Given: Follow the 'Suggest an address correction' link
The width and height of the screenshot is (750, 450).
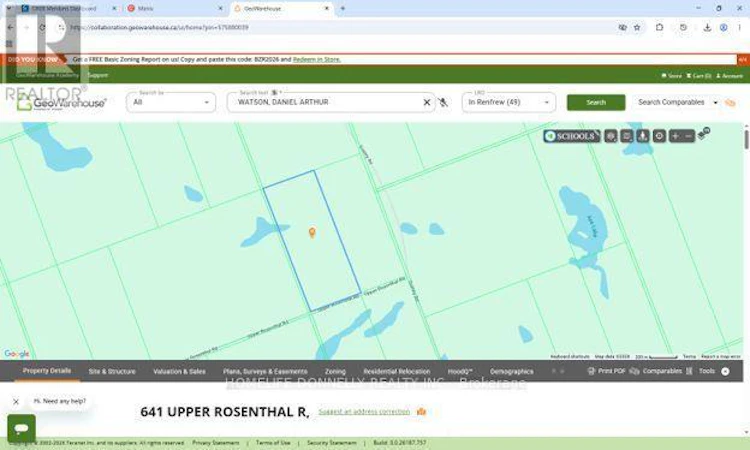Looking at the screenshot, I should point(364,412).
